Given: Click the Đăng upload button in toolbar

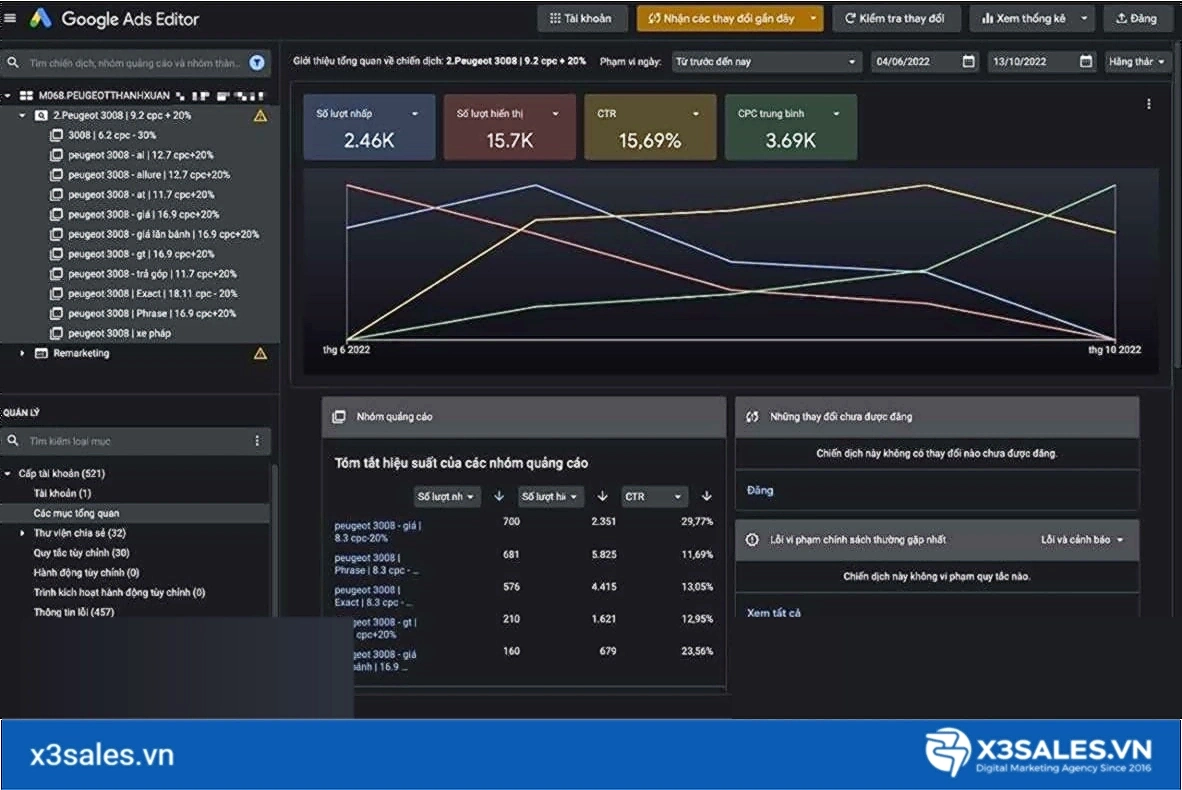Looking at the screenshot, I should point(1137,18).
